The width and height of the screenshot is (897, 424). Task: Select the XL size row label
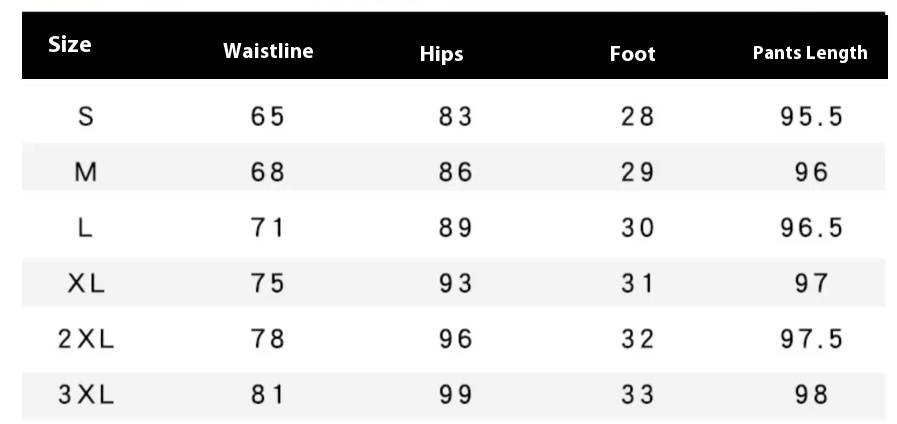[86, 284]
